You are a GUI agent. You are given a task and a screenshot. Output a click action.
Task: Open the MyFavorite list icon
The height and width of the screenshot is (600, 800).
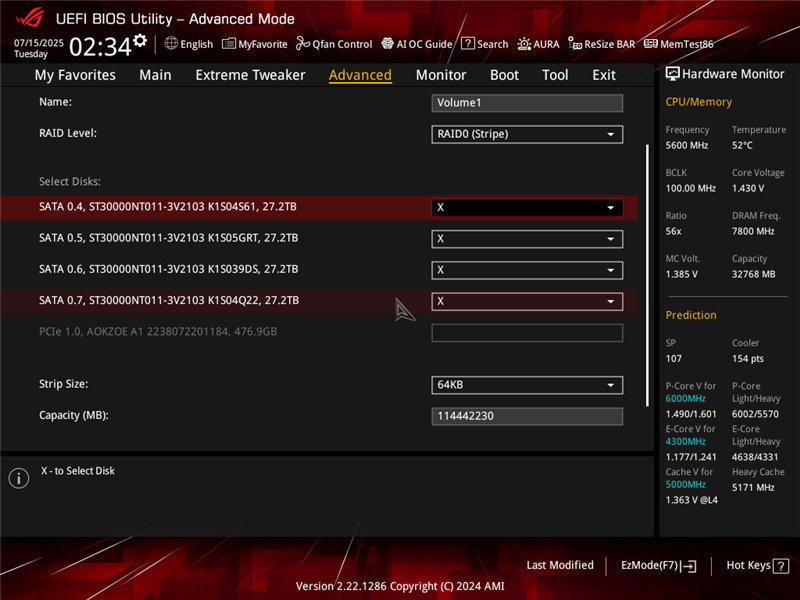pos(229,44)
